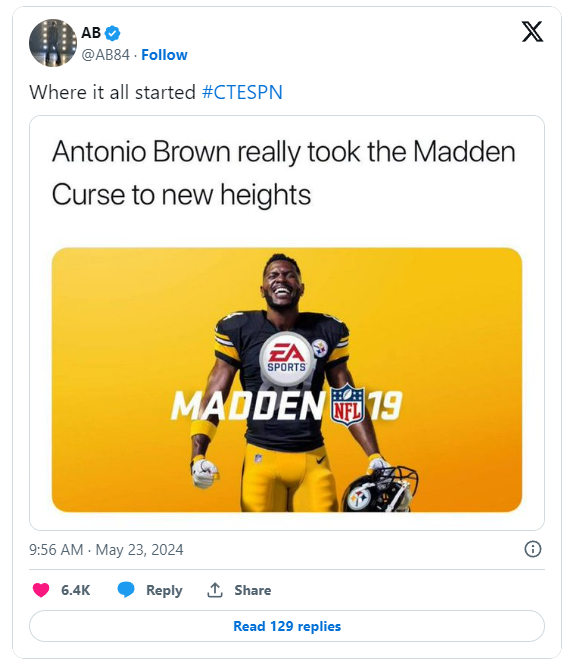The width and height of the screenshot is (570, 670).
Task: Click the NFL shield logo in image
Action: point(348,405)
